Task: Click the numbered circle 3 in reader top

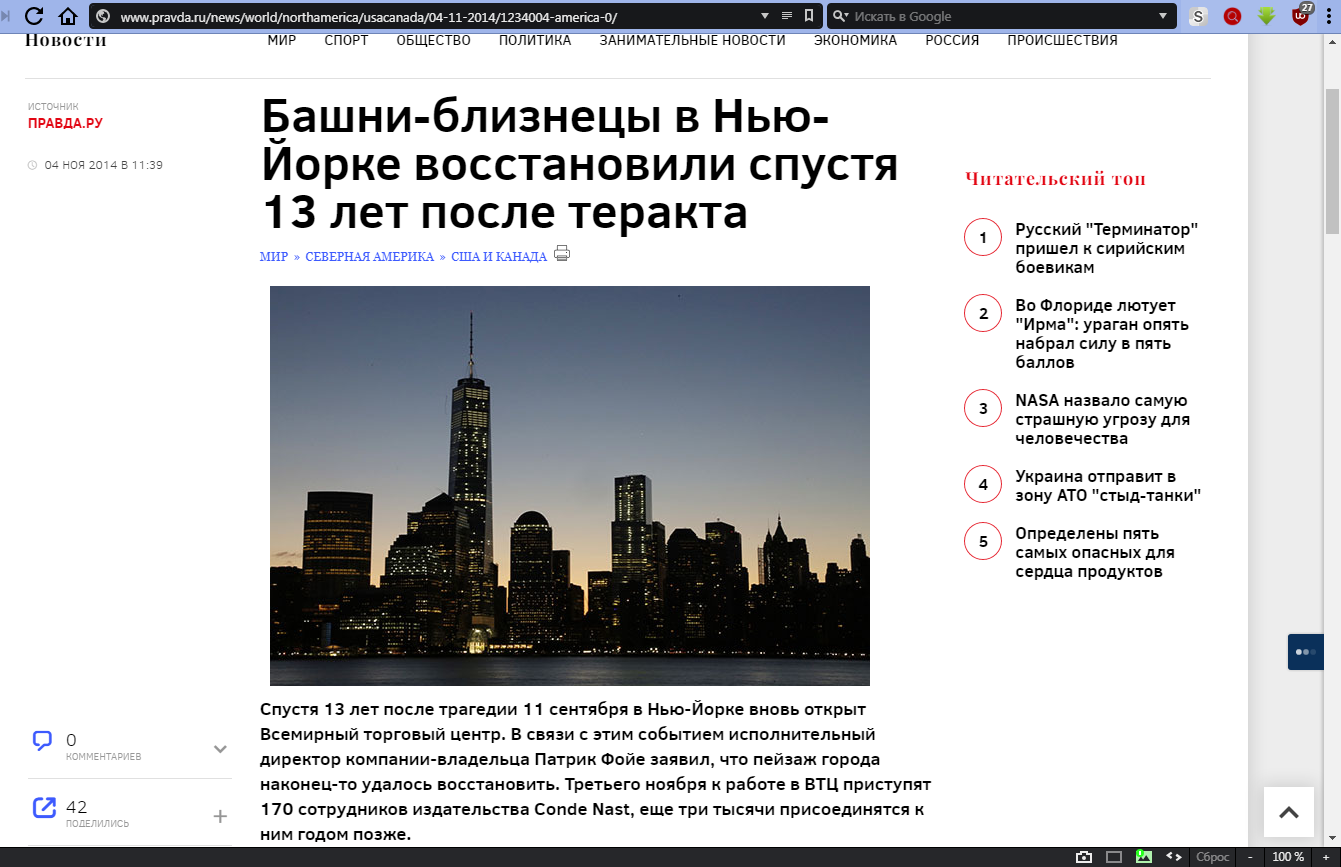Action: pyautogui.click(x=983, y=408)
